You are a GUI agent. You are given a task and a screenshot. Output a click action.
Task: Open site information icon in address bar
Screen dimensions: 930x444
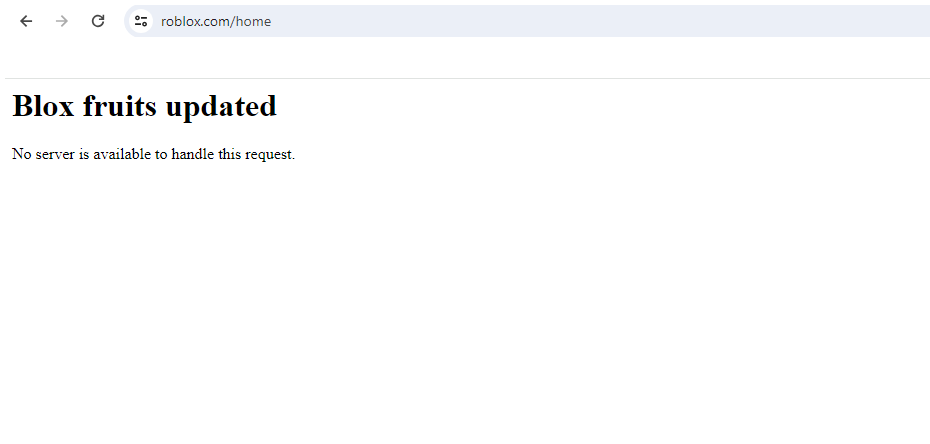(x=141, y=21)
